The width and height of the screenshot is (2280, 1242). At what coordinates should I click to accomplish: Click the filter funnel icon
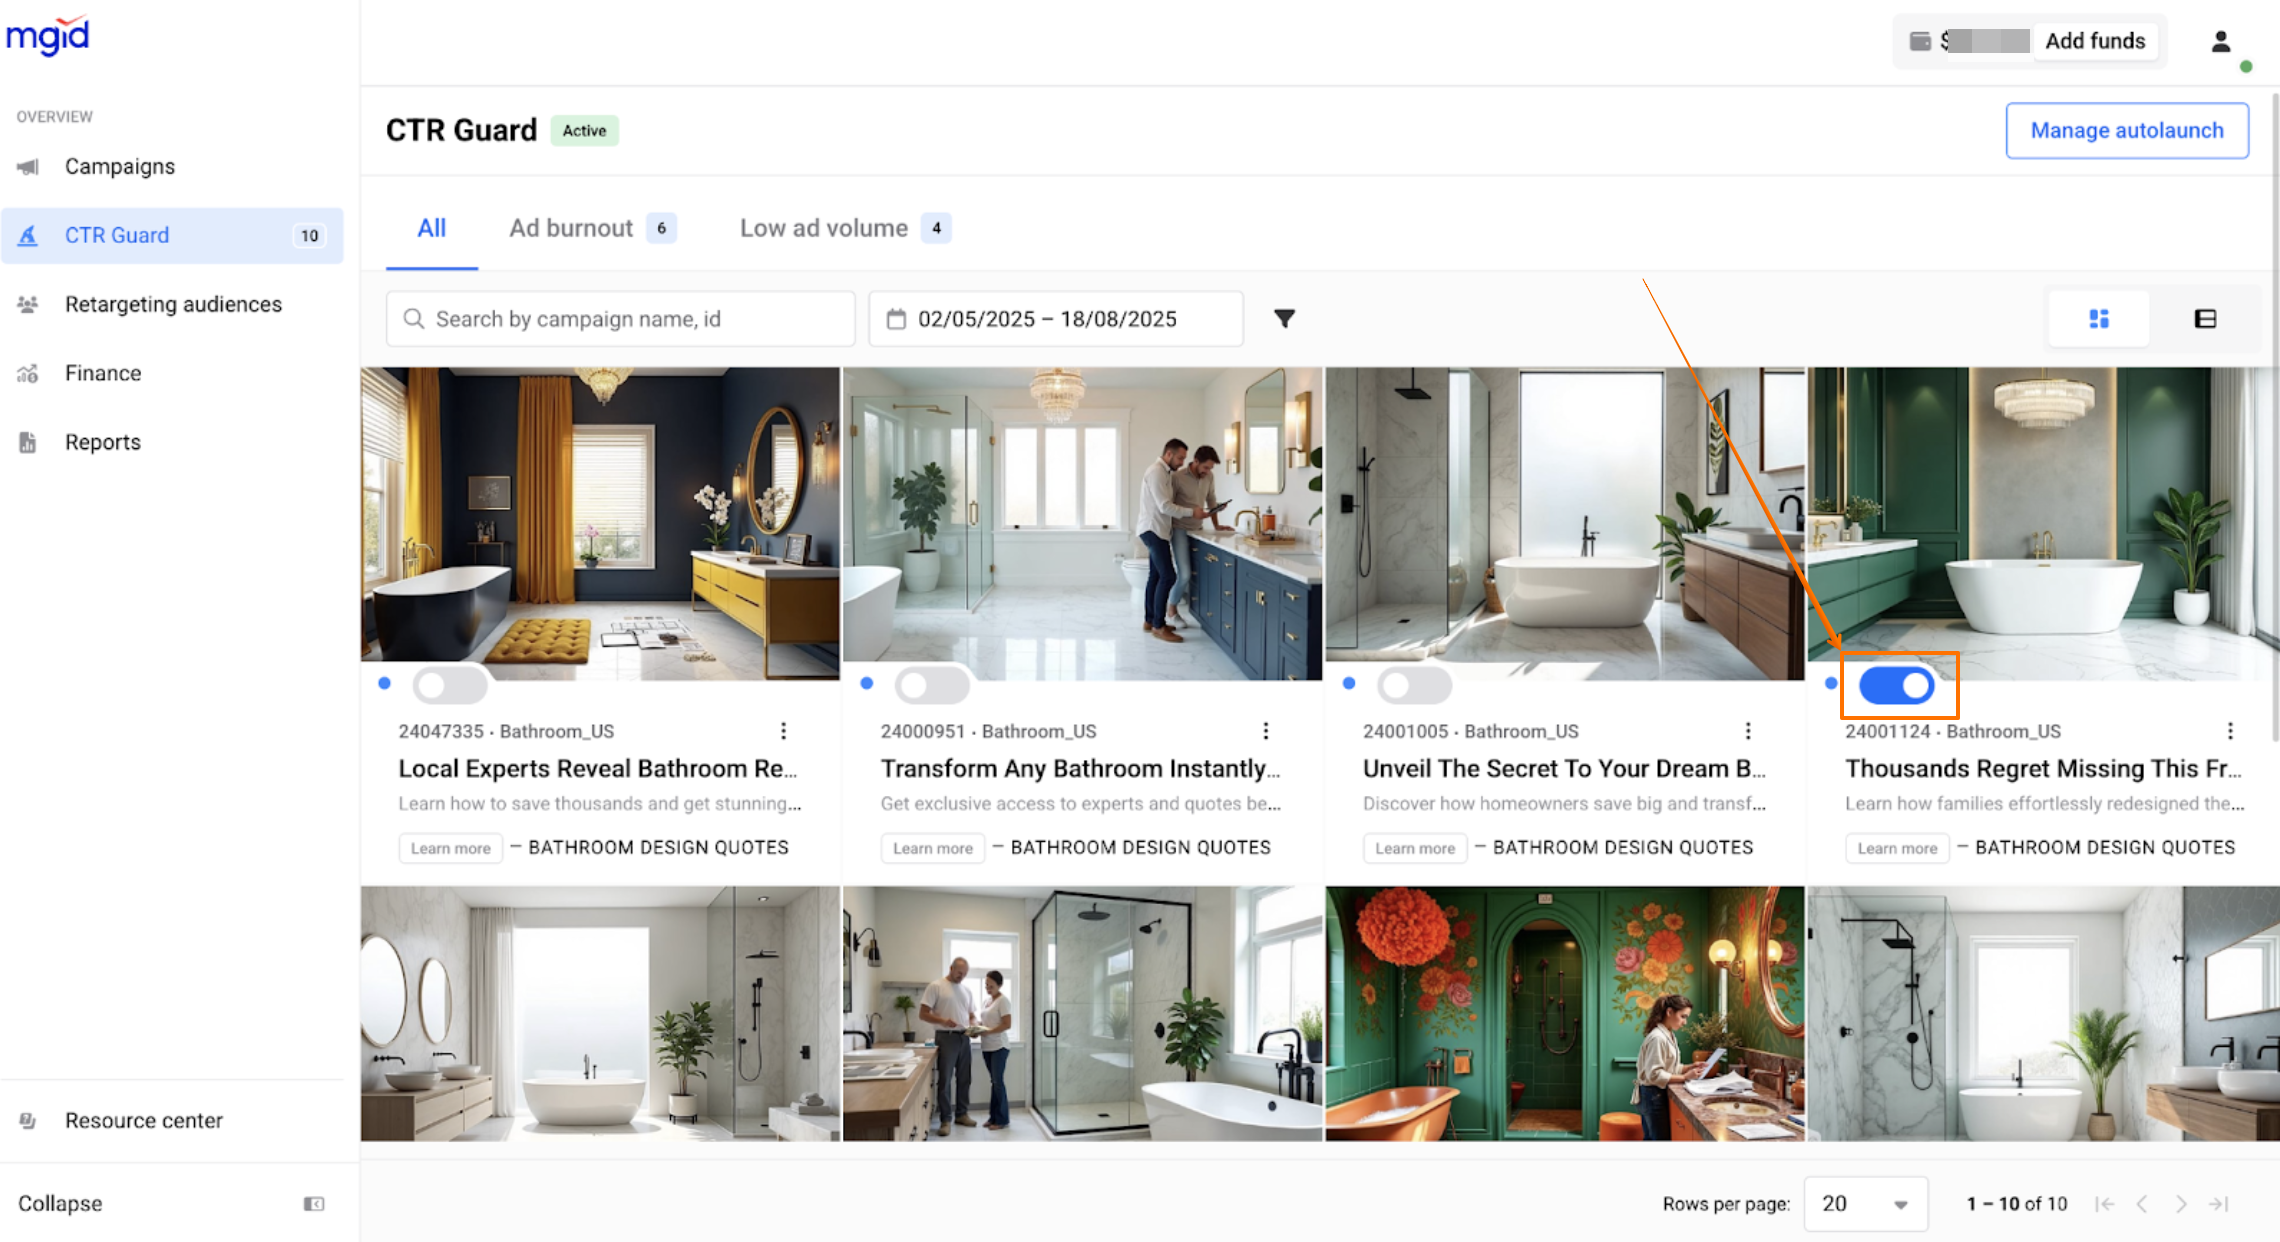(x=1284, y=319)
